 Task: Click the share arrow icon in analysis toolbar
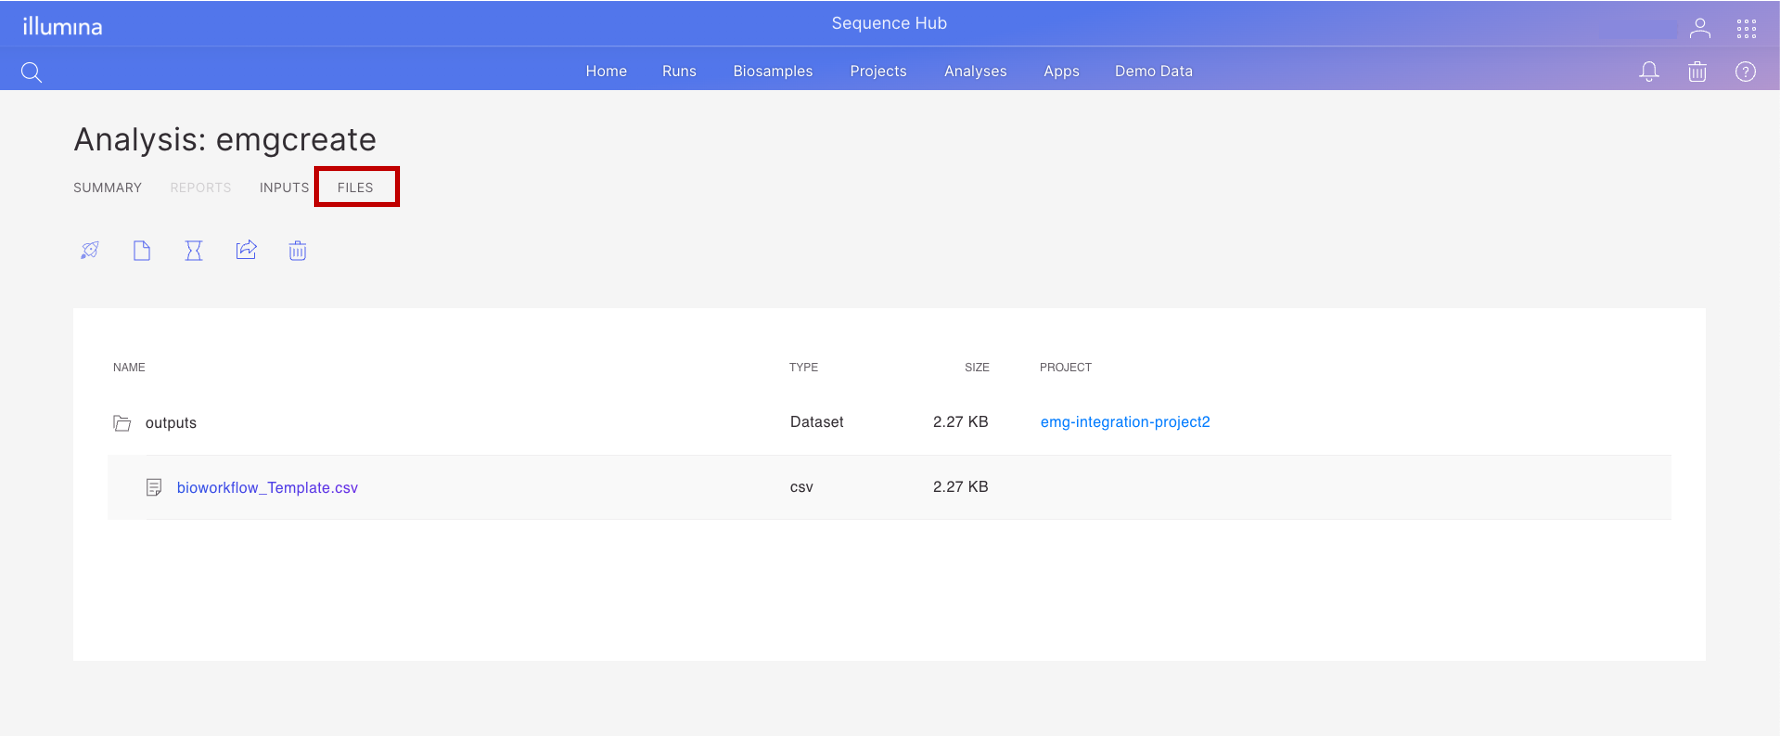[246, 250]
